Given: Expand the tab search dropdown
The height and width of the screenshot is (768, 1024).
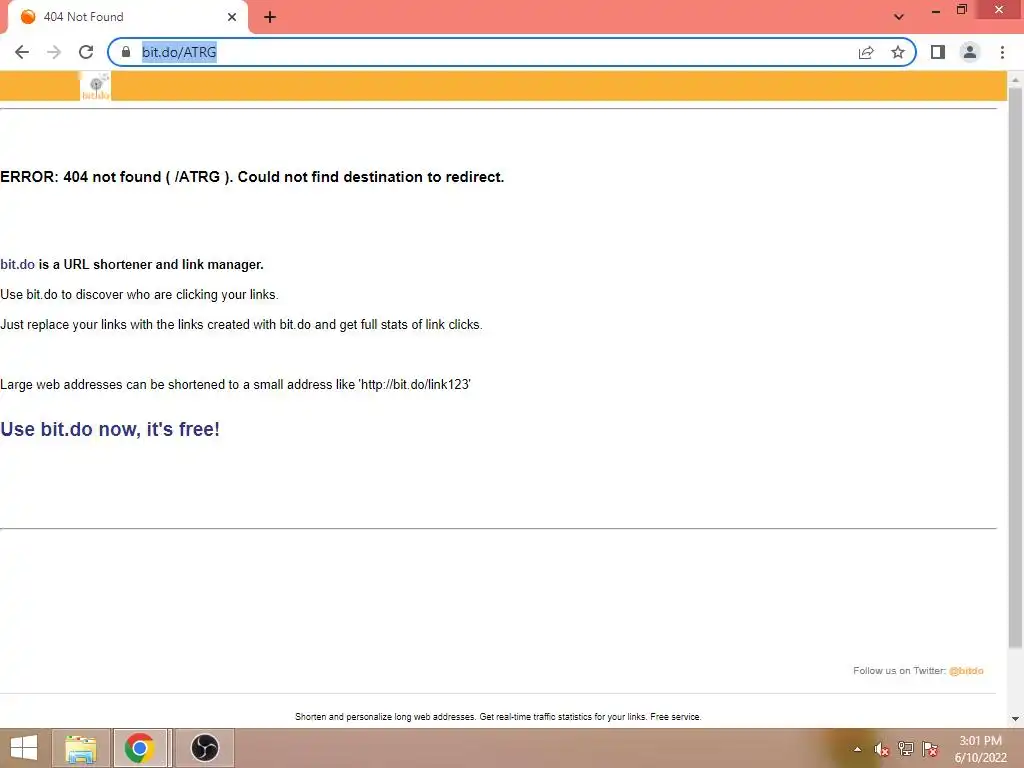Looking at the screenshot, I should point(899,17).
